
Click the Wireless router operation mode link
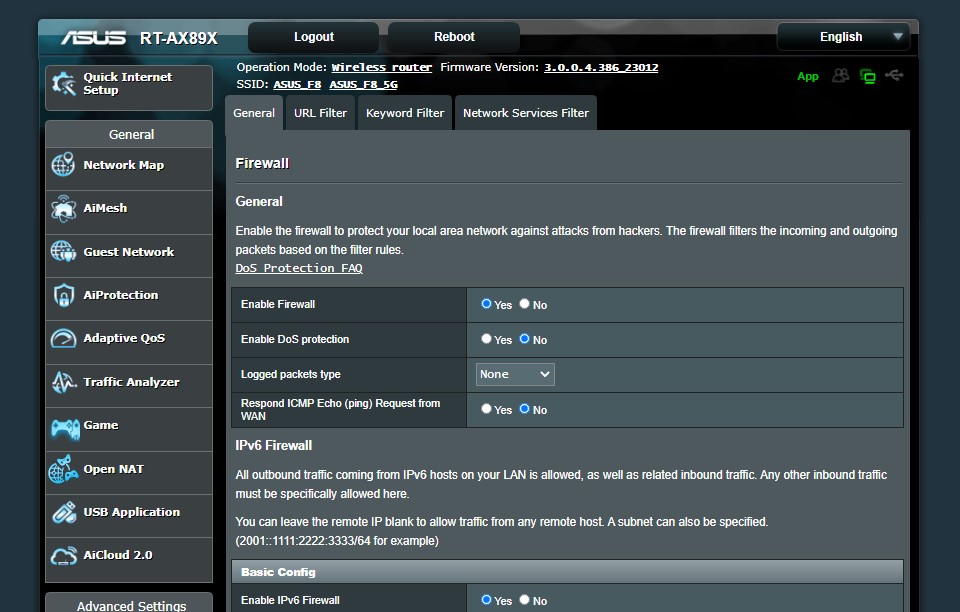(x=381, y=67)
